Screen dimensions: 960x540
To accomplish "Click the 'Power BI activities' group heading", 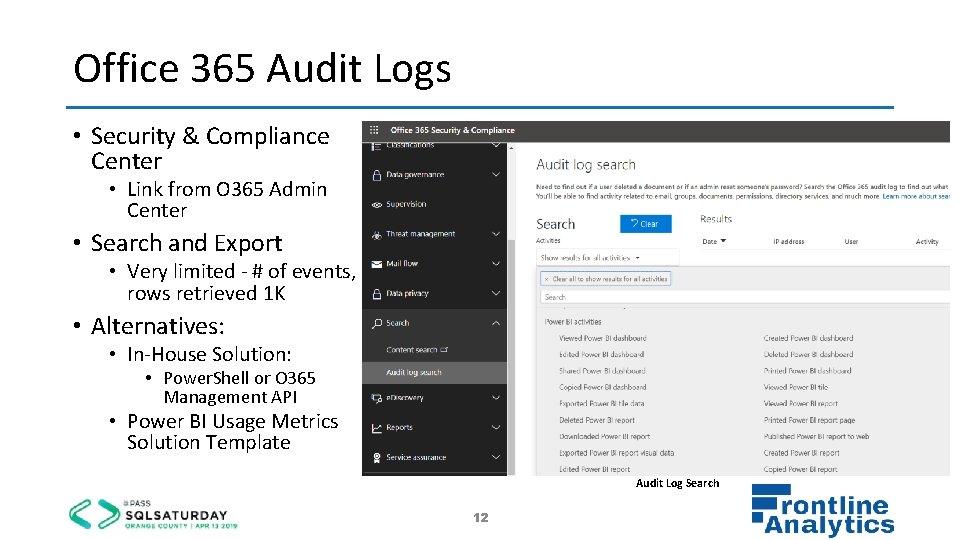I will click(x=572, y=321).
